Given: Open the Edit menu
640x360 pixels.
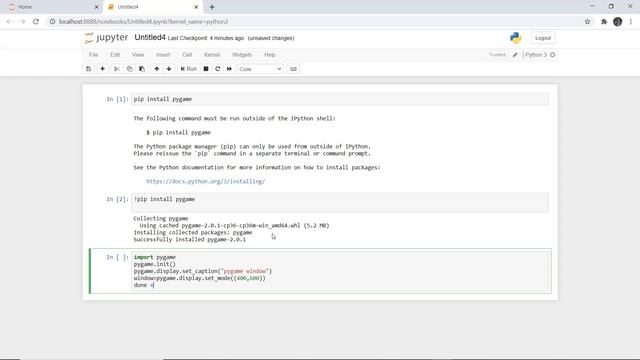Looking at the screenshot, I should [x=115, y=55].
